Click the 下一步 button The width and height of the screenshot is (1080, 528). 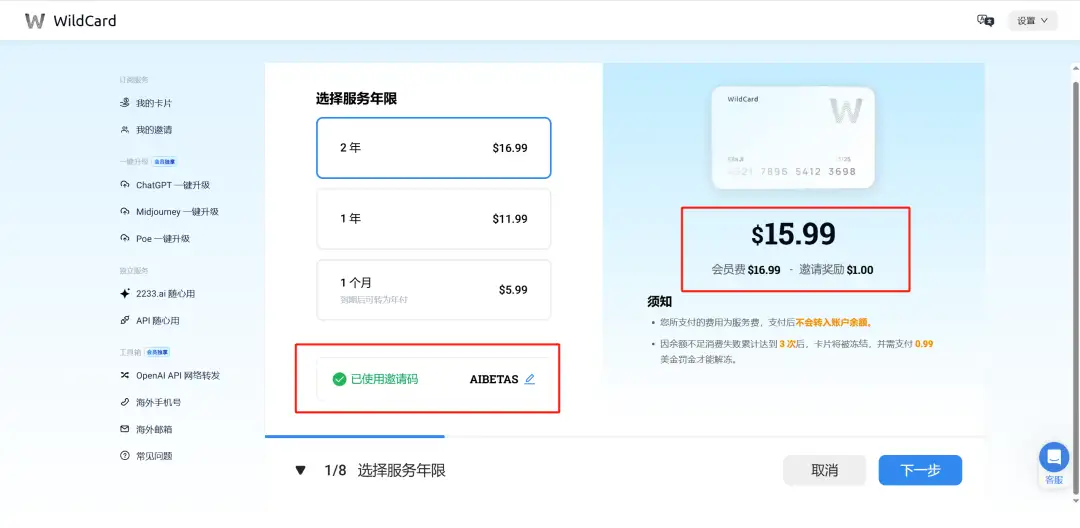point(920,470)
